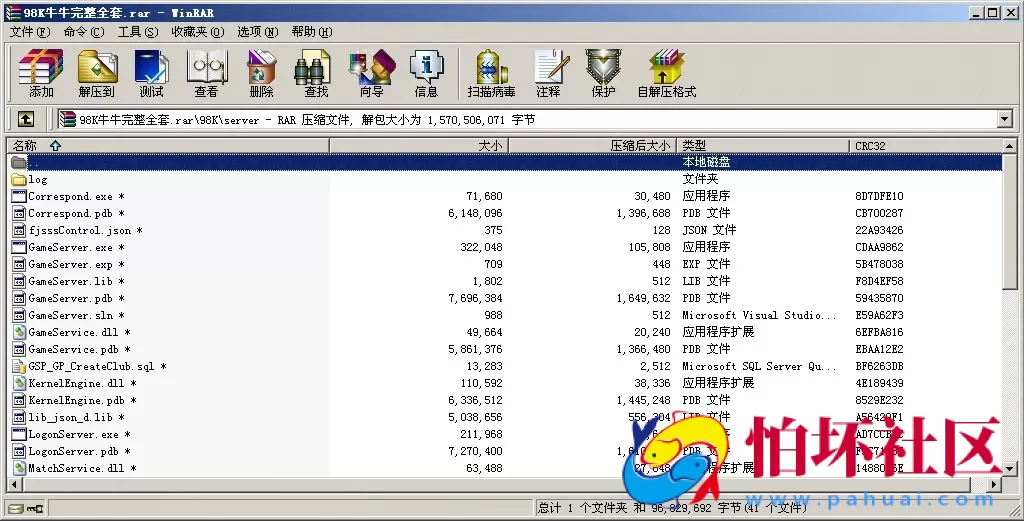The width and height of the screenshot is (1024, 521).
Task: Click CRC32 value CDAA9862
Action: click(879, 247)
